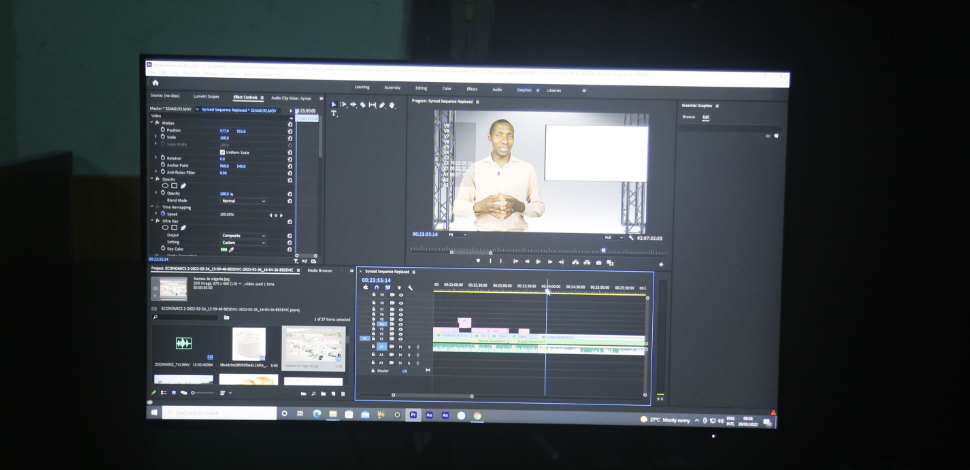This screenshot has height=470, width=970.
Task: Select the ZOOM0002 audio clip thumbnail
Action: 184,345
